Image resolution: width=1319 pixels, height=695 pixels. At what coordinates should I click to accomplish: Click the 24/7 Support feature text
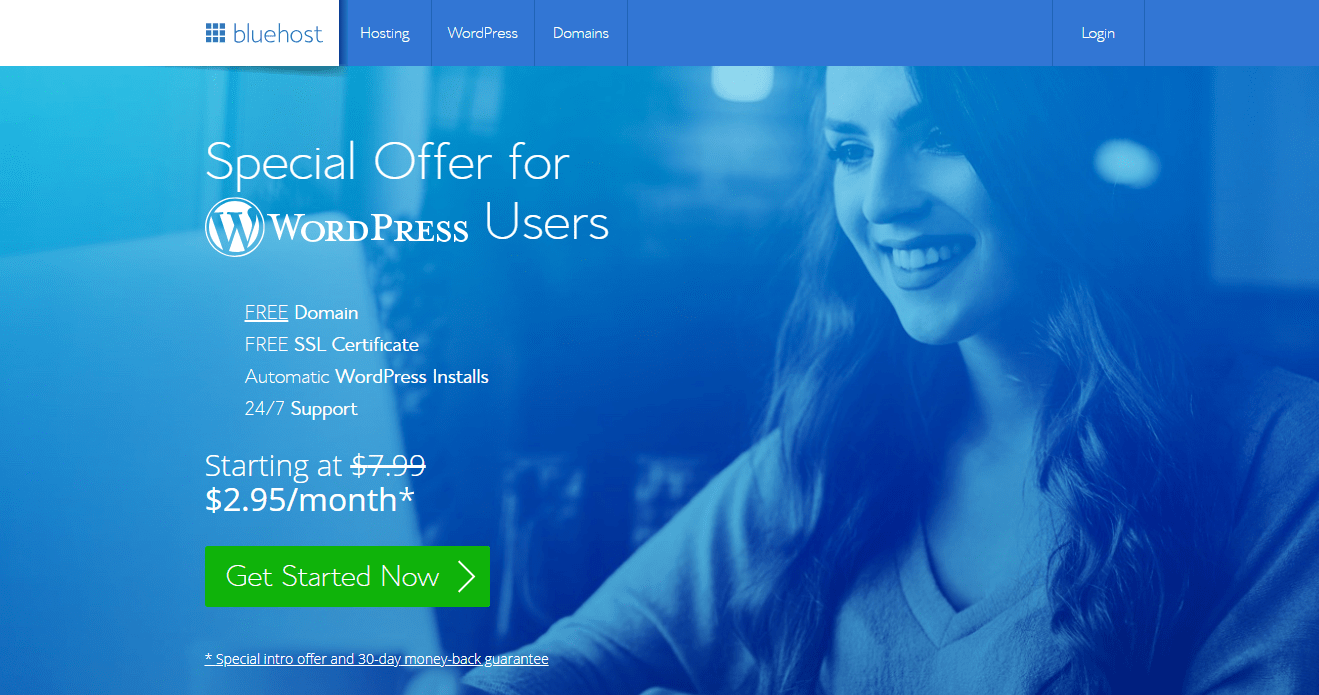(301, 409)
